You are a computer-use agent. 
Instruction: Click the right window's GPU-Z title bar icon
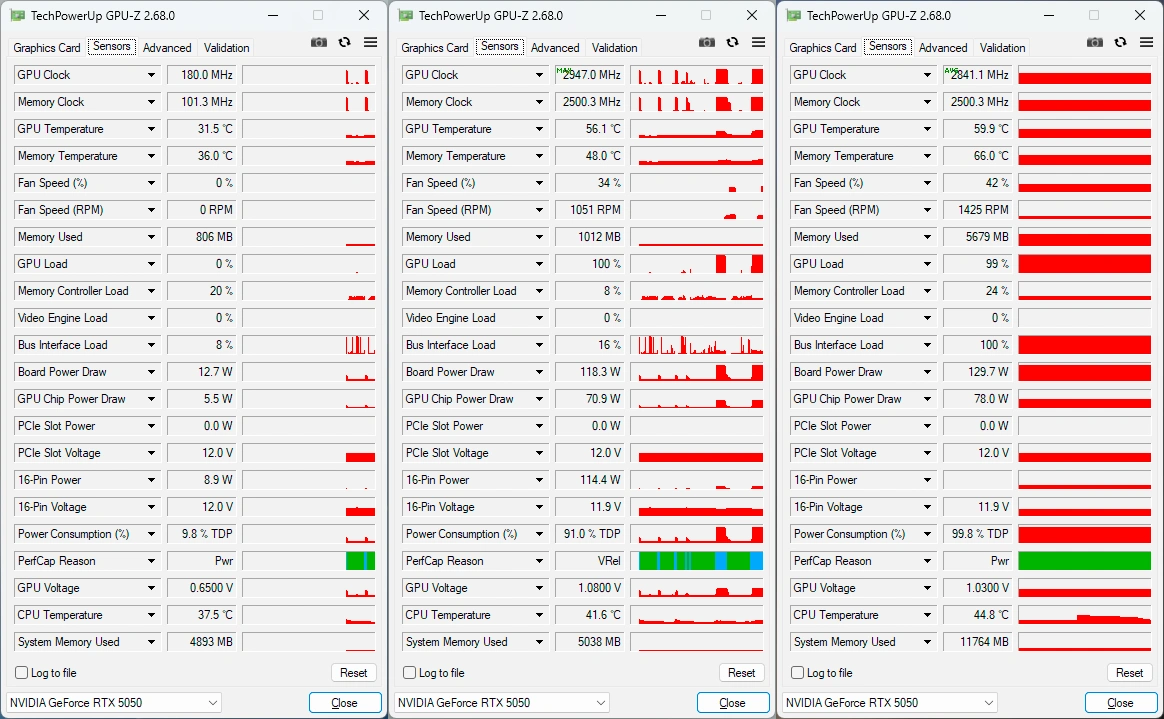point(794,16)
